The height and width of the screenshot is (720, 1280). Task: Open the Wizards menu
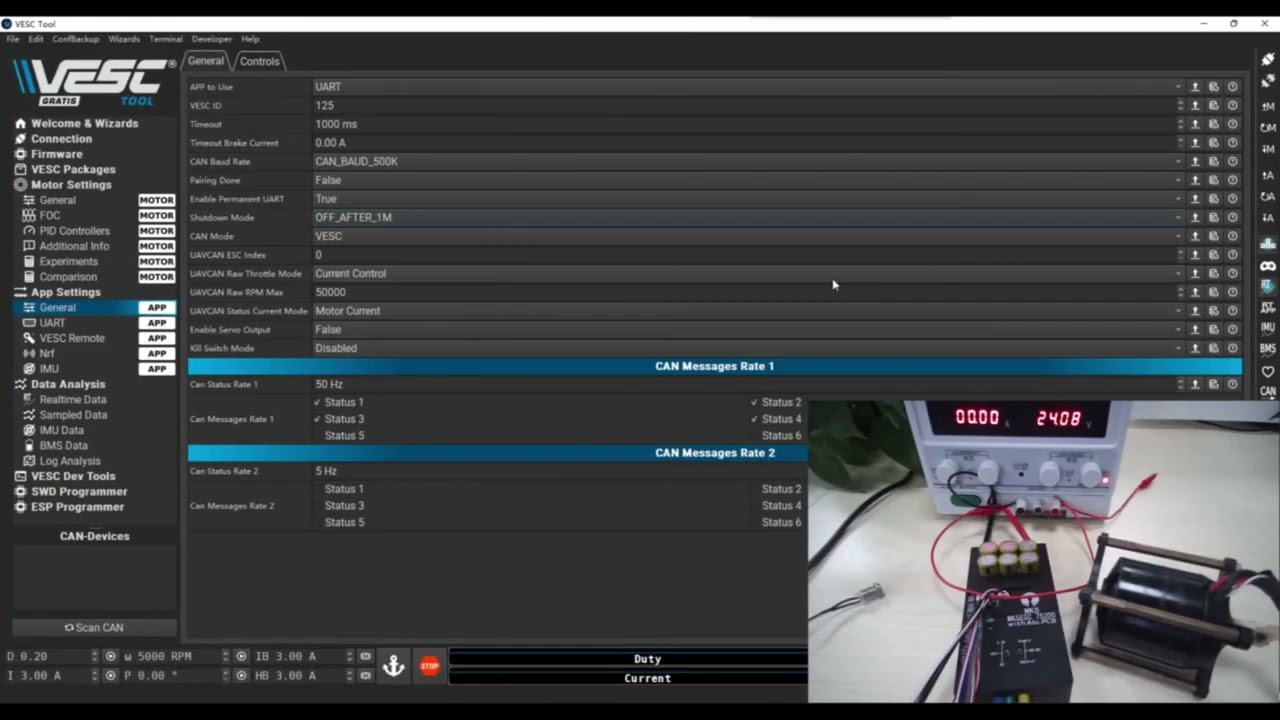[x=124, y=39]
